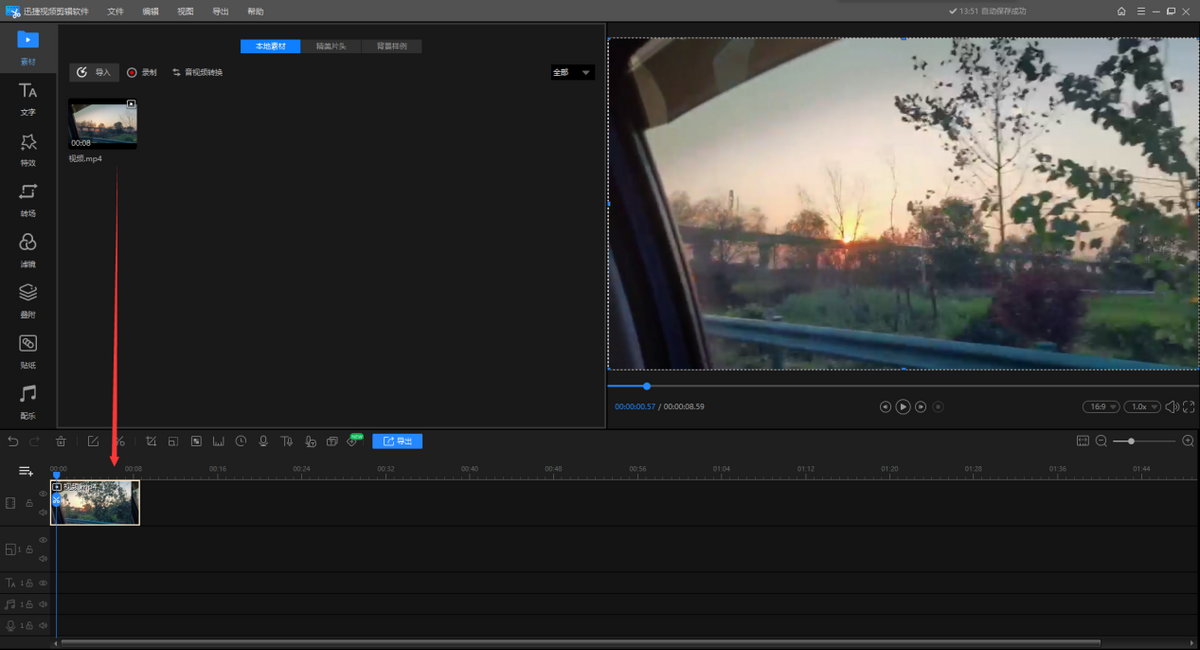Click the crop tool in timeline toolbar
The width and height of the screenshot is (1200, 650).
(x=151, y=441)
